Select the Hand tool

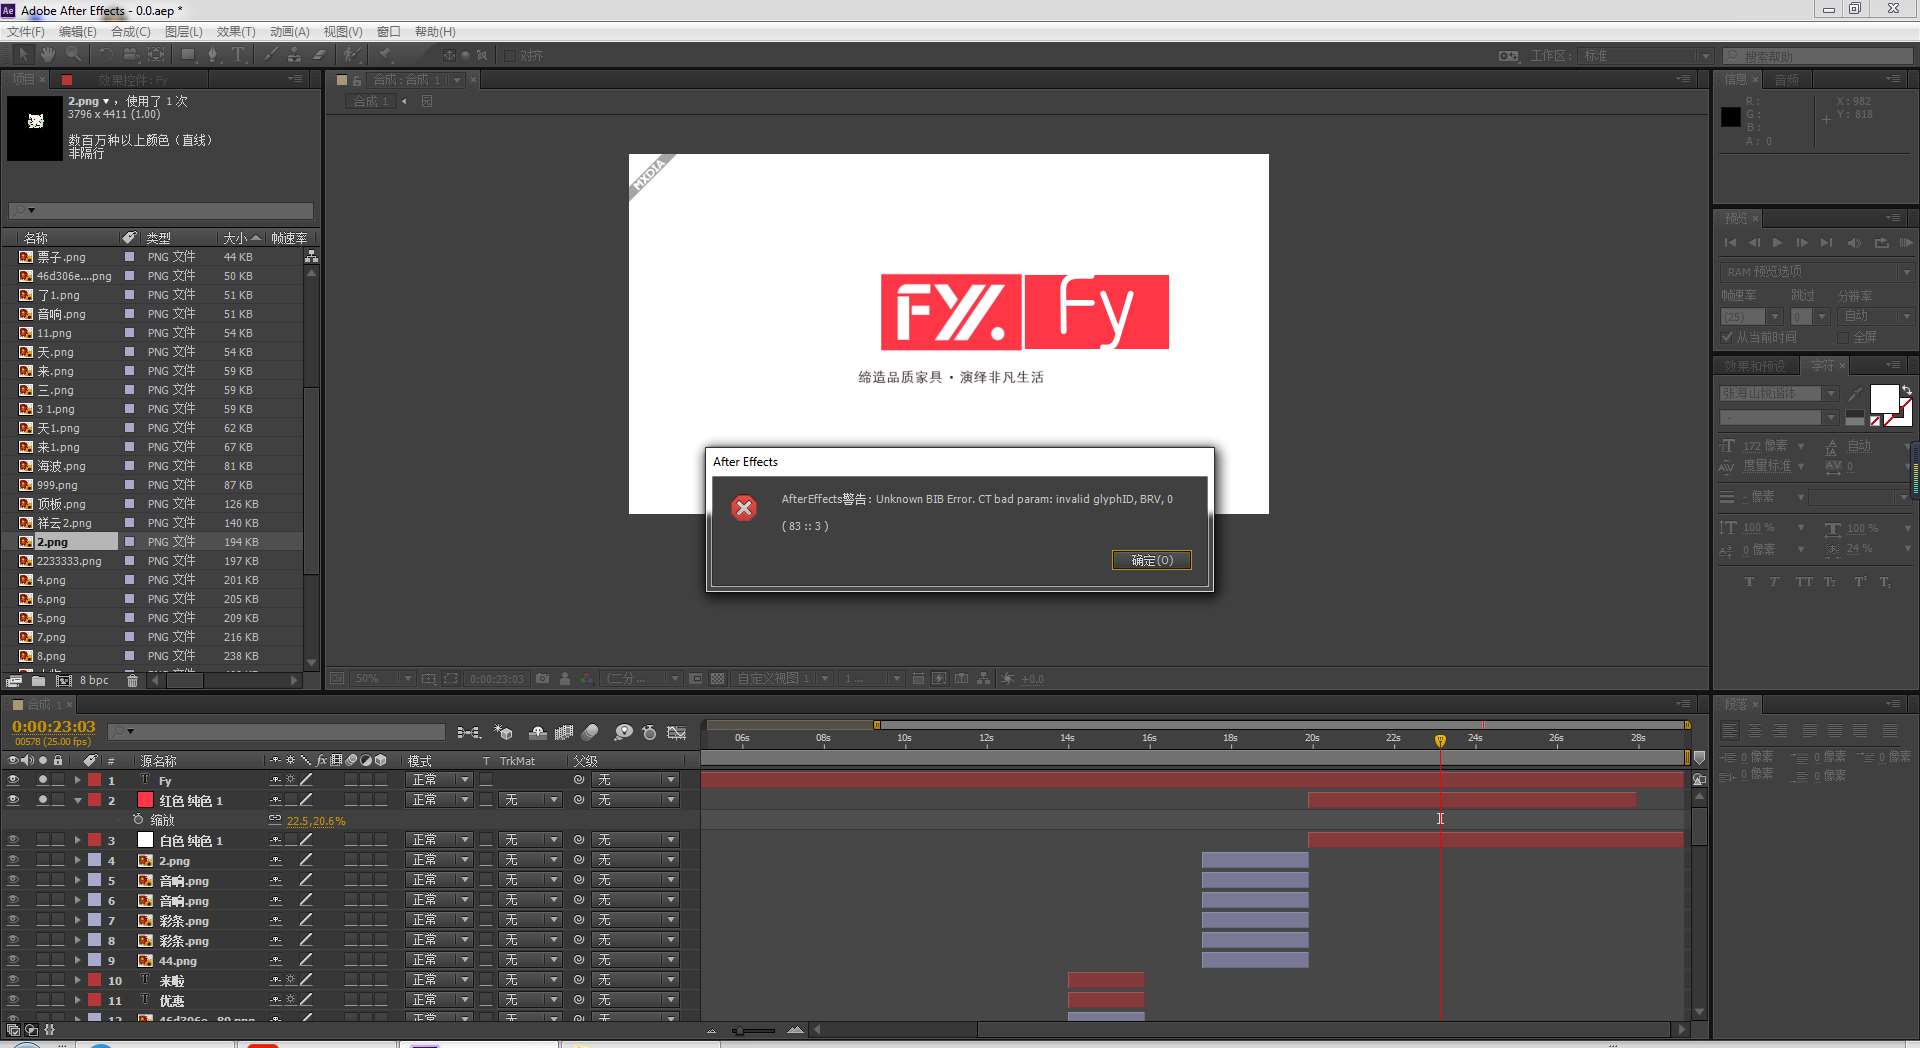[x=48, y=55]
